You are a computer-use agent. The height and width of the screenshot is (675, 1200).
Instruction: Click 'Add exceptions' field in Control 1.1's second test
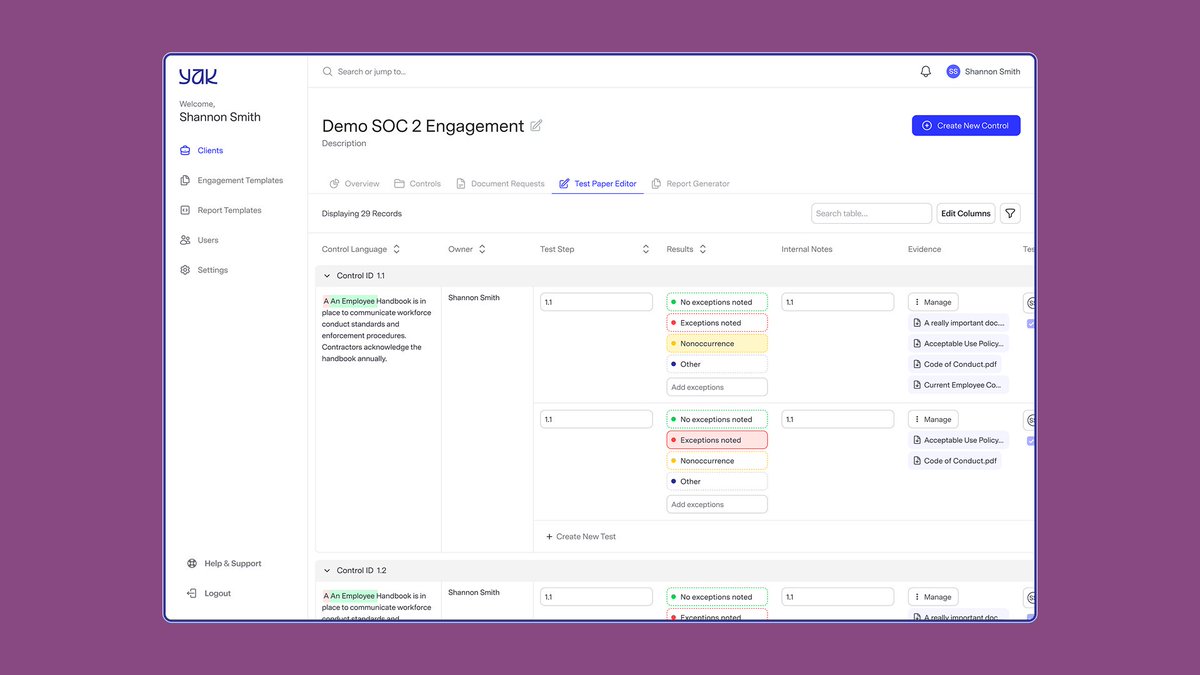pos(717,505)
